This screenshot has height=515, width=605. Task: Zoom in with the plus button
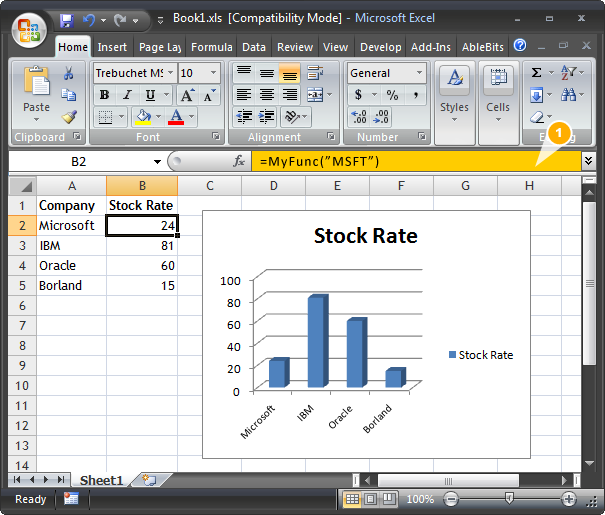[x=569, y=499]
